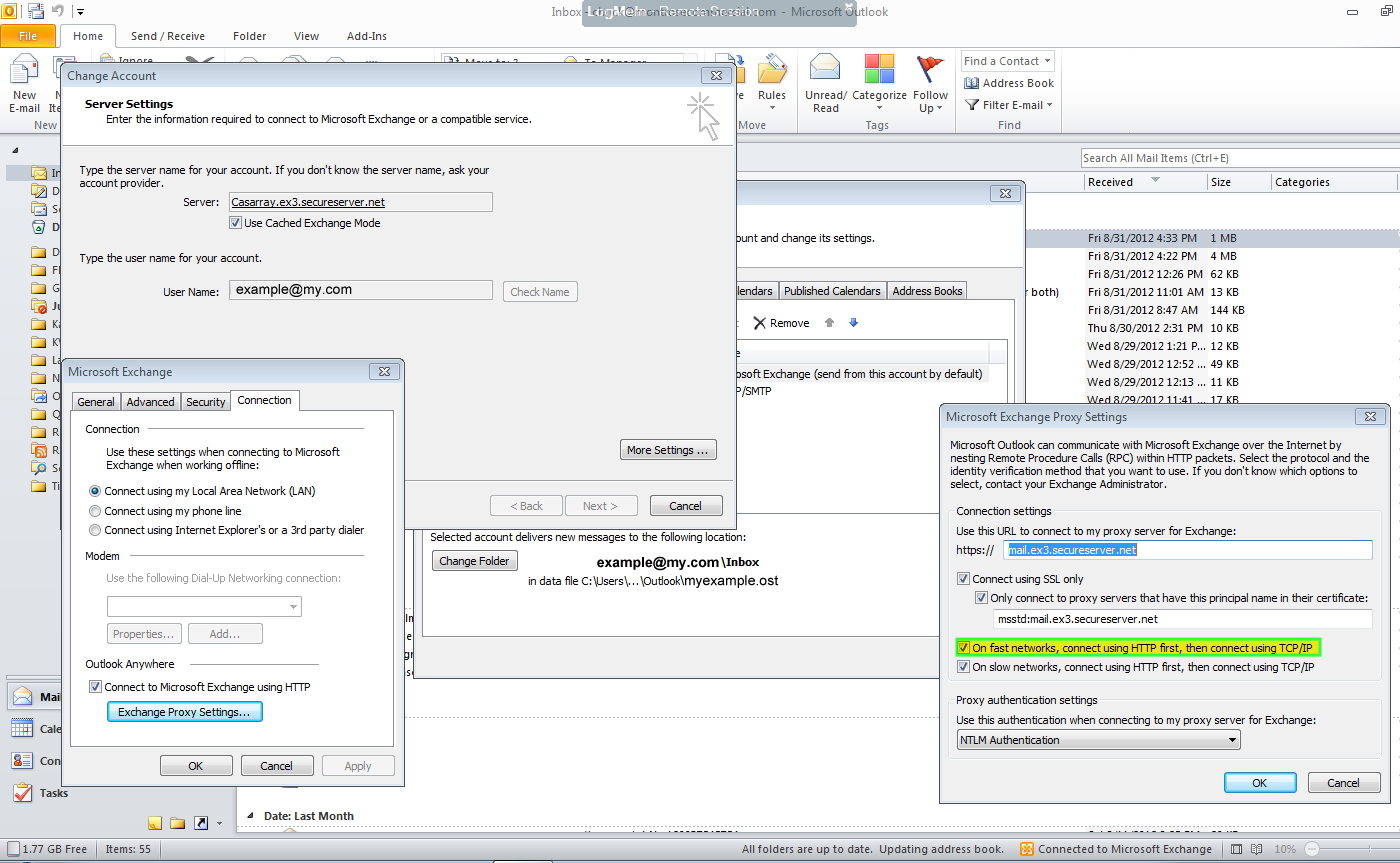Switch to the Folder ribbon tab
This screenshot has height=863, width=1400.
[250, 36]
